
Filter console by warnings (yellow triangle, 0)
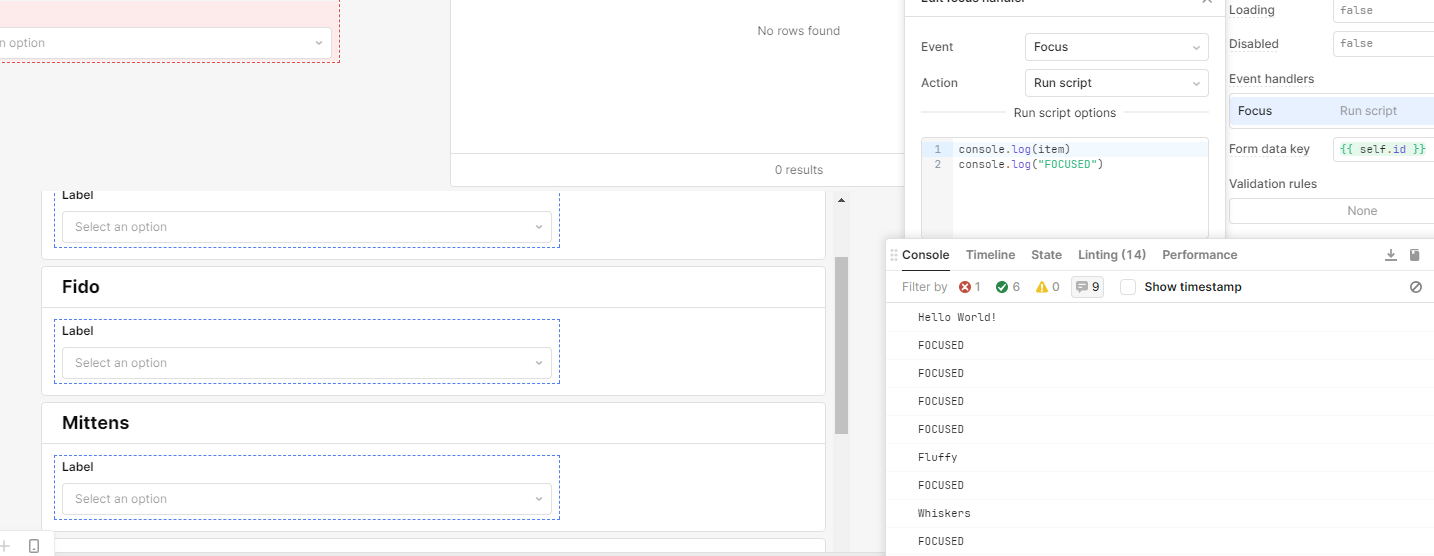point(1047,287)
